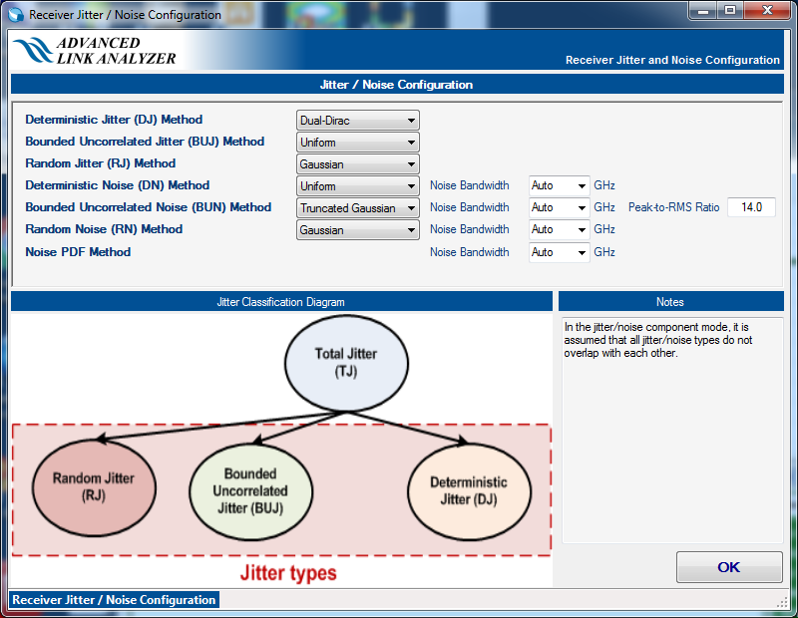Click the Deterministic Jitter (DJ) Method label
Image resolution: width=798 pixels, height=618 pixels.
[114, 120]
